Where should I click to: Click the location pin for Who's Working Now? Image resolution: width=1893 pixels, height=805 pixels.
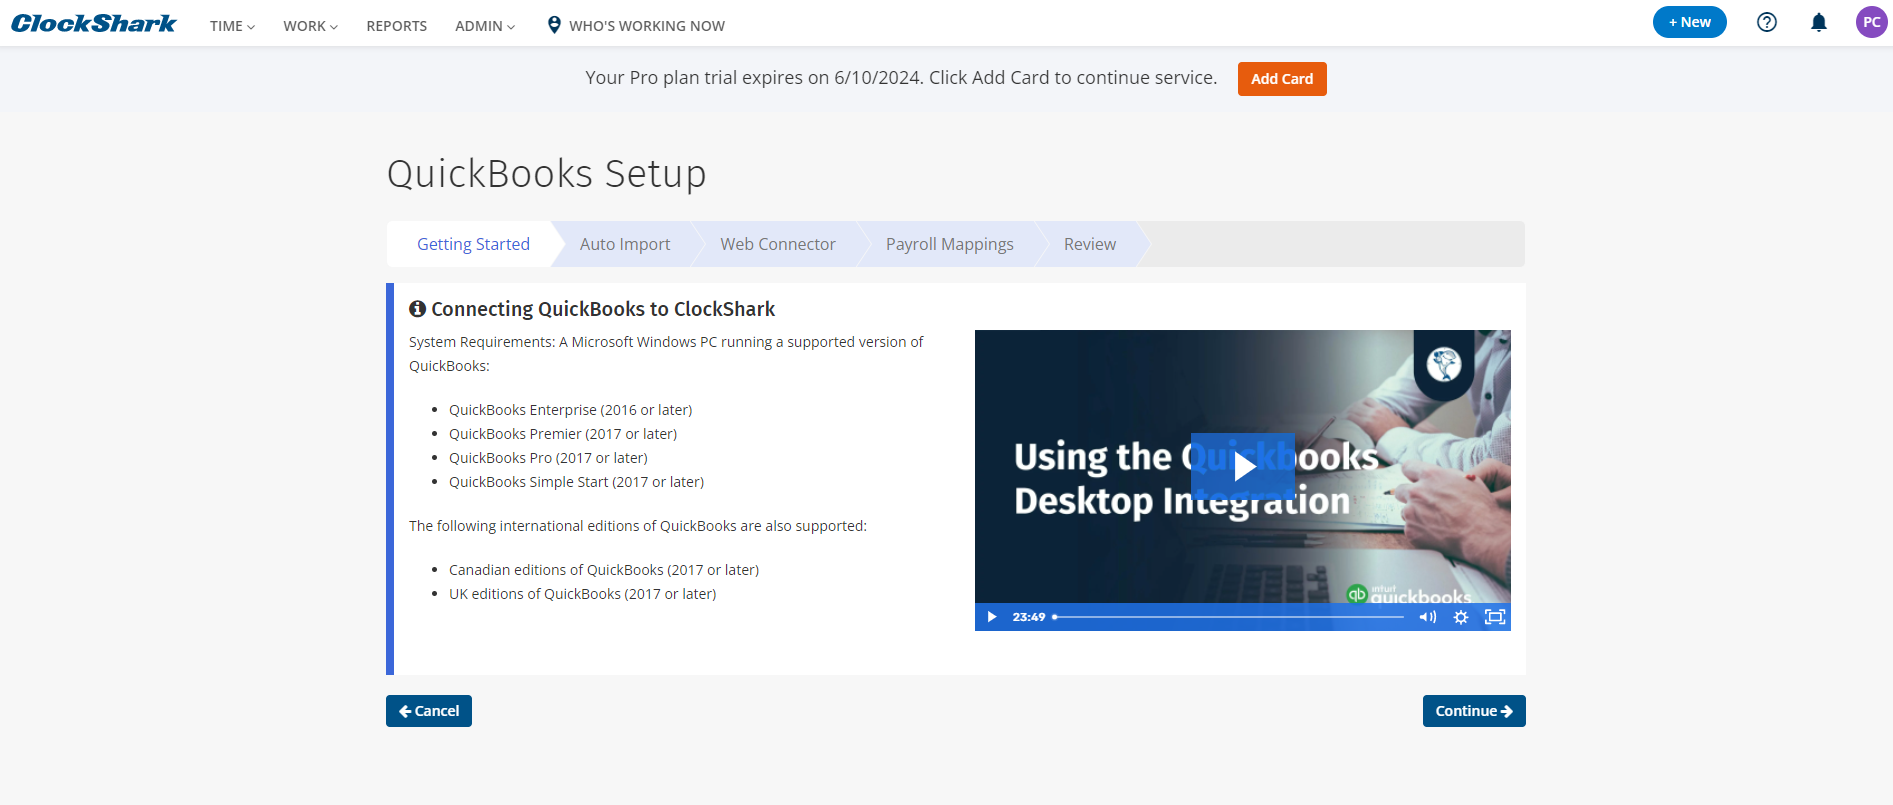(554, 25)
